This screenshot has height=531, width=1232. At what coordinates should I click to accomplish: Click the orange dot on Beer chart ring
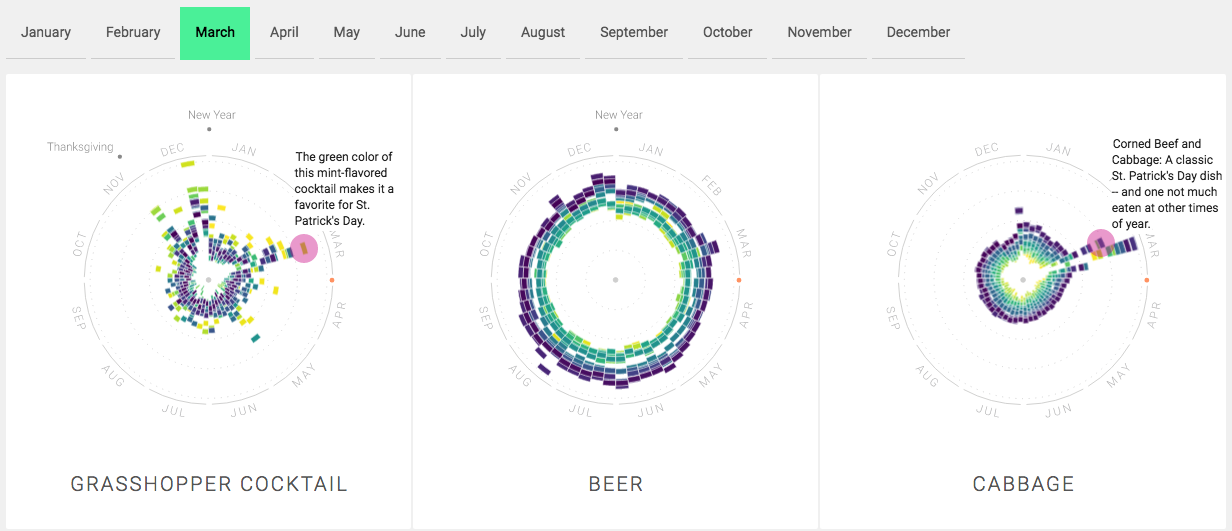coord(739,280)
